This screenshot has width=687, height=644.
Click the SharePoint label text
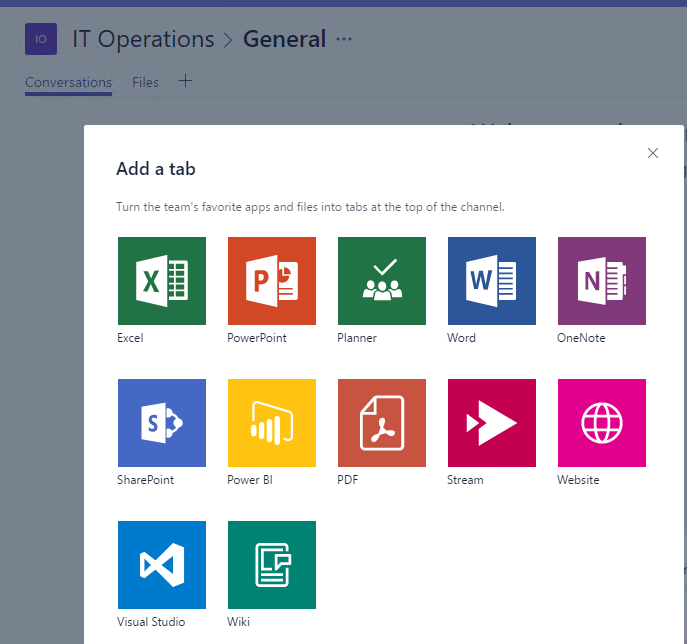click(145, 480)
